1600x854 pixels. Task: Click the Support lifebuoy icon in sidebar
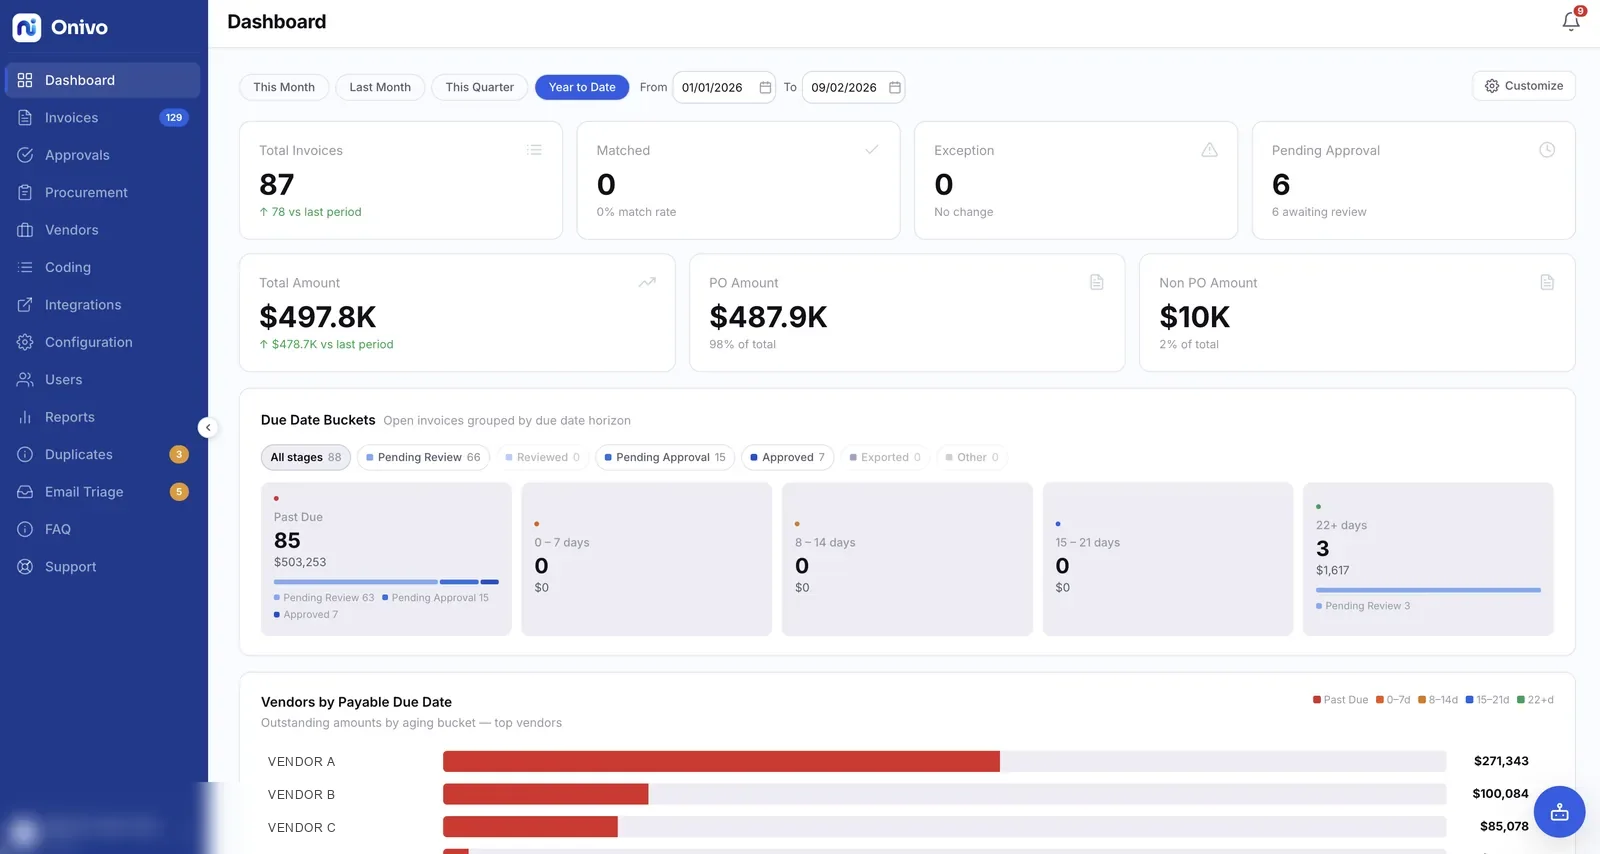(25, 567)
